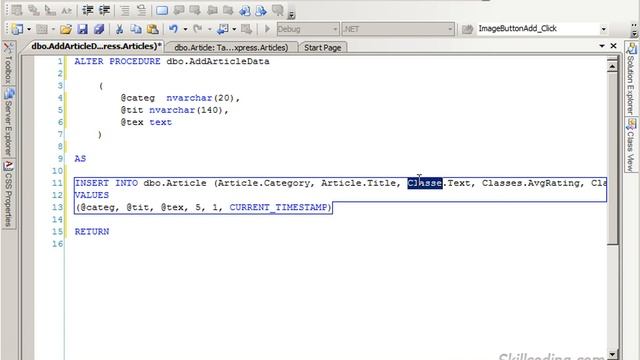The width and height of the screenshot is (640, 360).
Task: Open the active documents list arrow
Action: coord(602,46)
